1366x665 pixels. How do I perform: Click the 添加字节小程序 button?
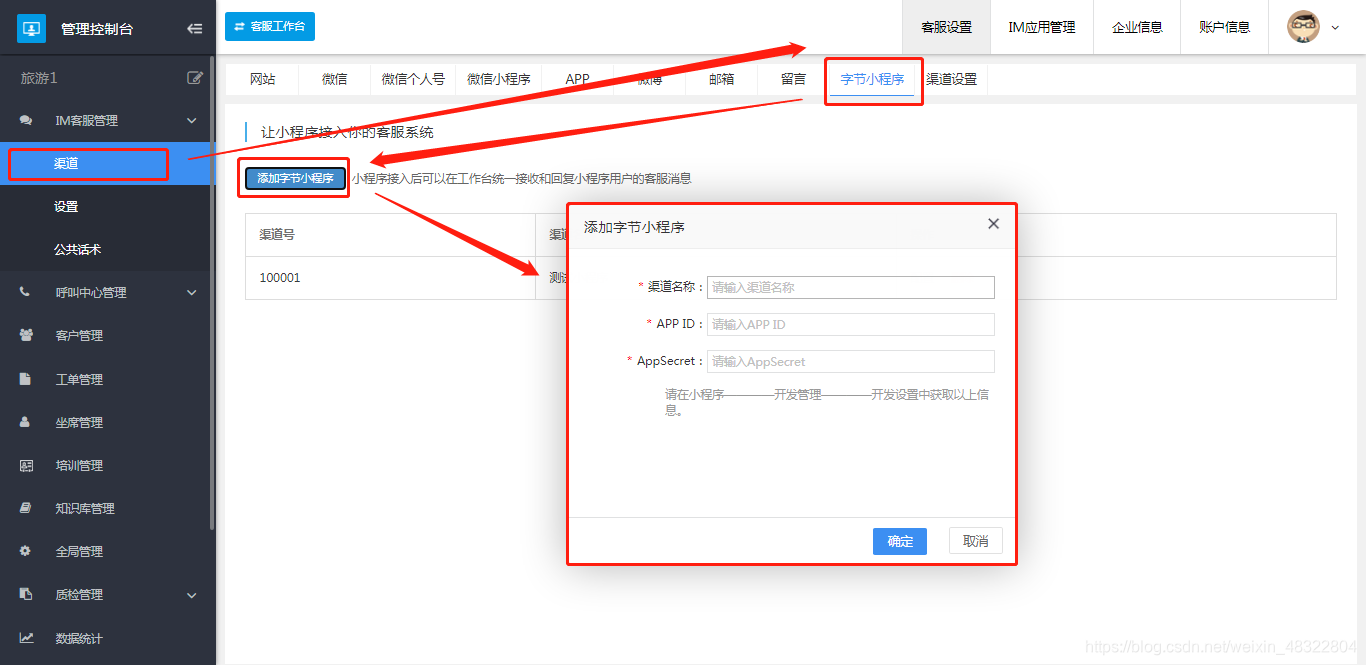point(295,178)
